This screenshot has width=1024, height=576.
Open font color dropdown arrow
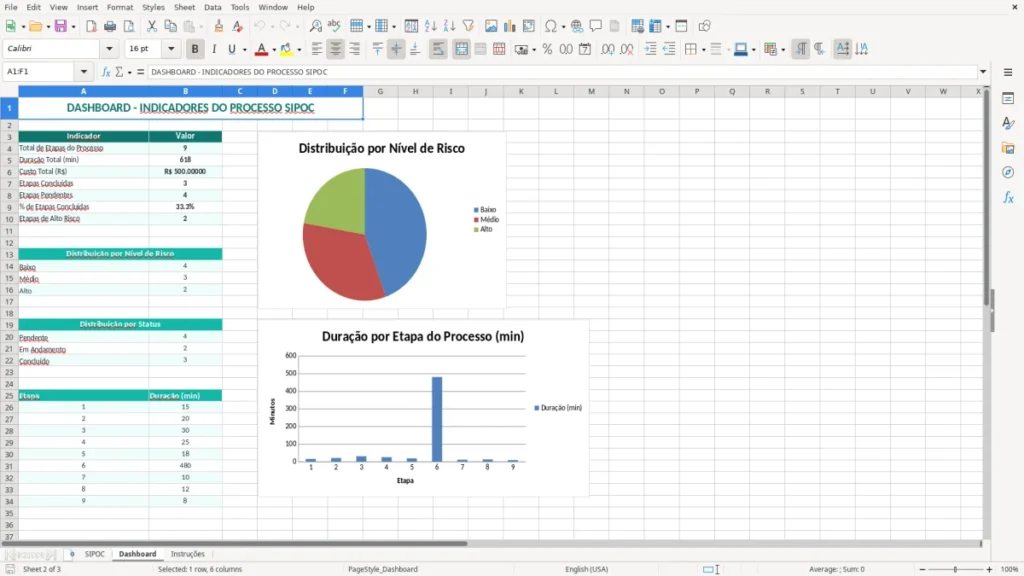click(274, 50)
